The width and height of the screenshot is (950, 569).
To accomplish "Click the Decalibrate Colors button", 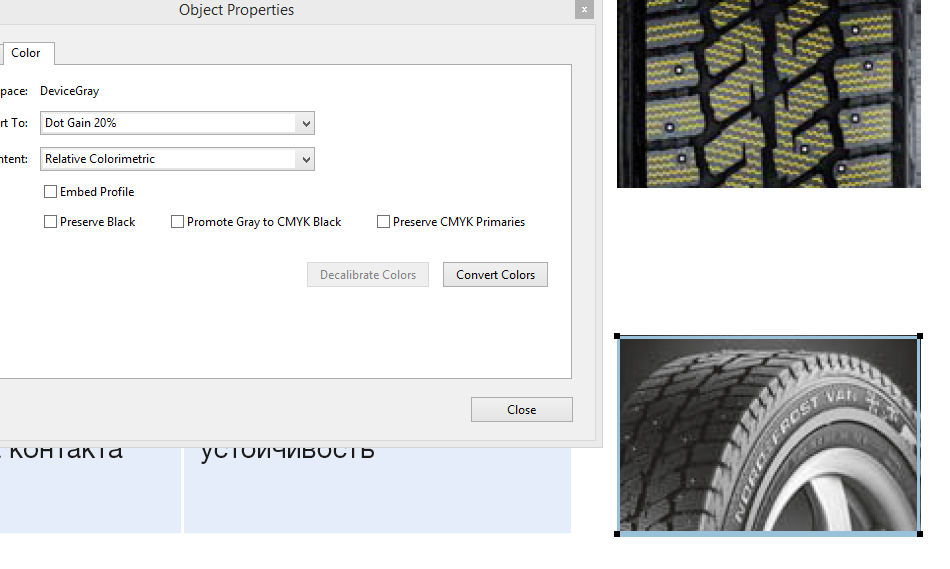I will (x=368, y=275).
